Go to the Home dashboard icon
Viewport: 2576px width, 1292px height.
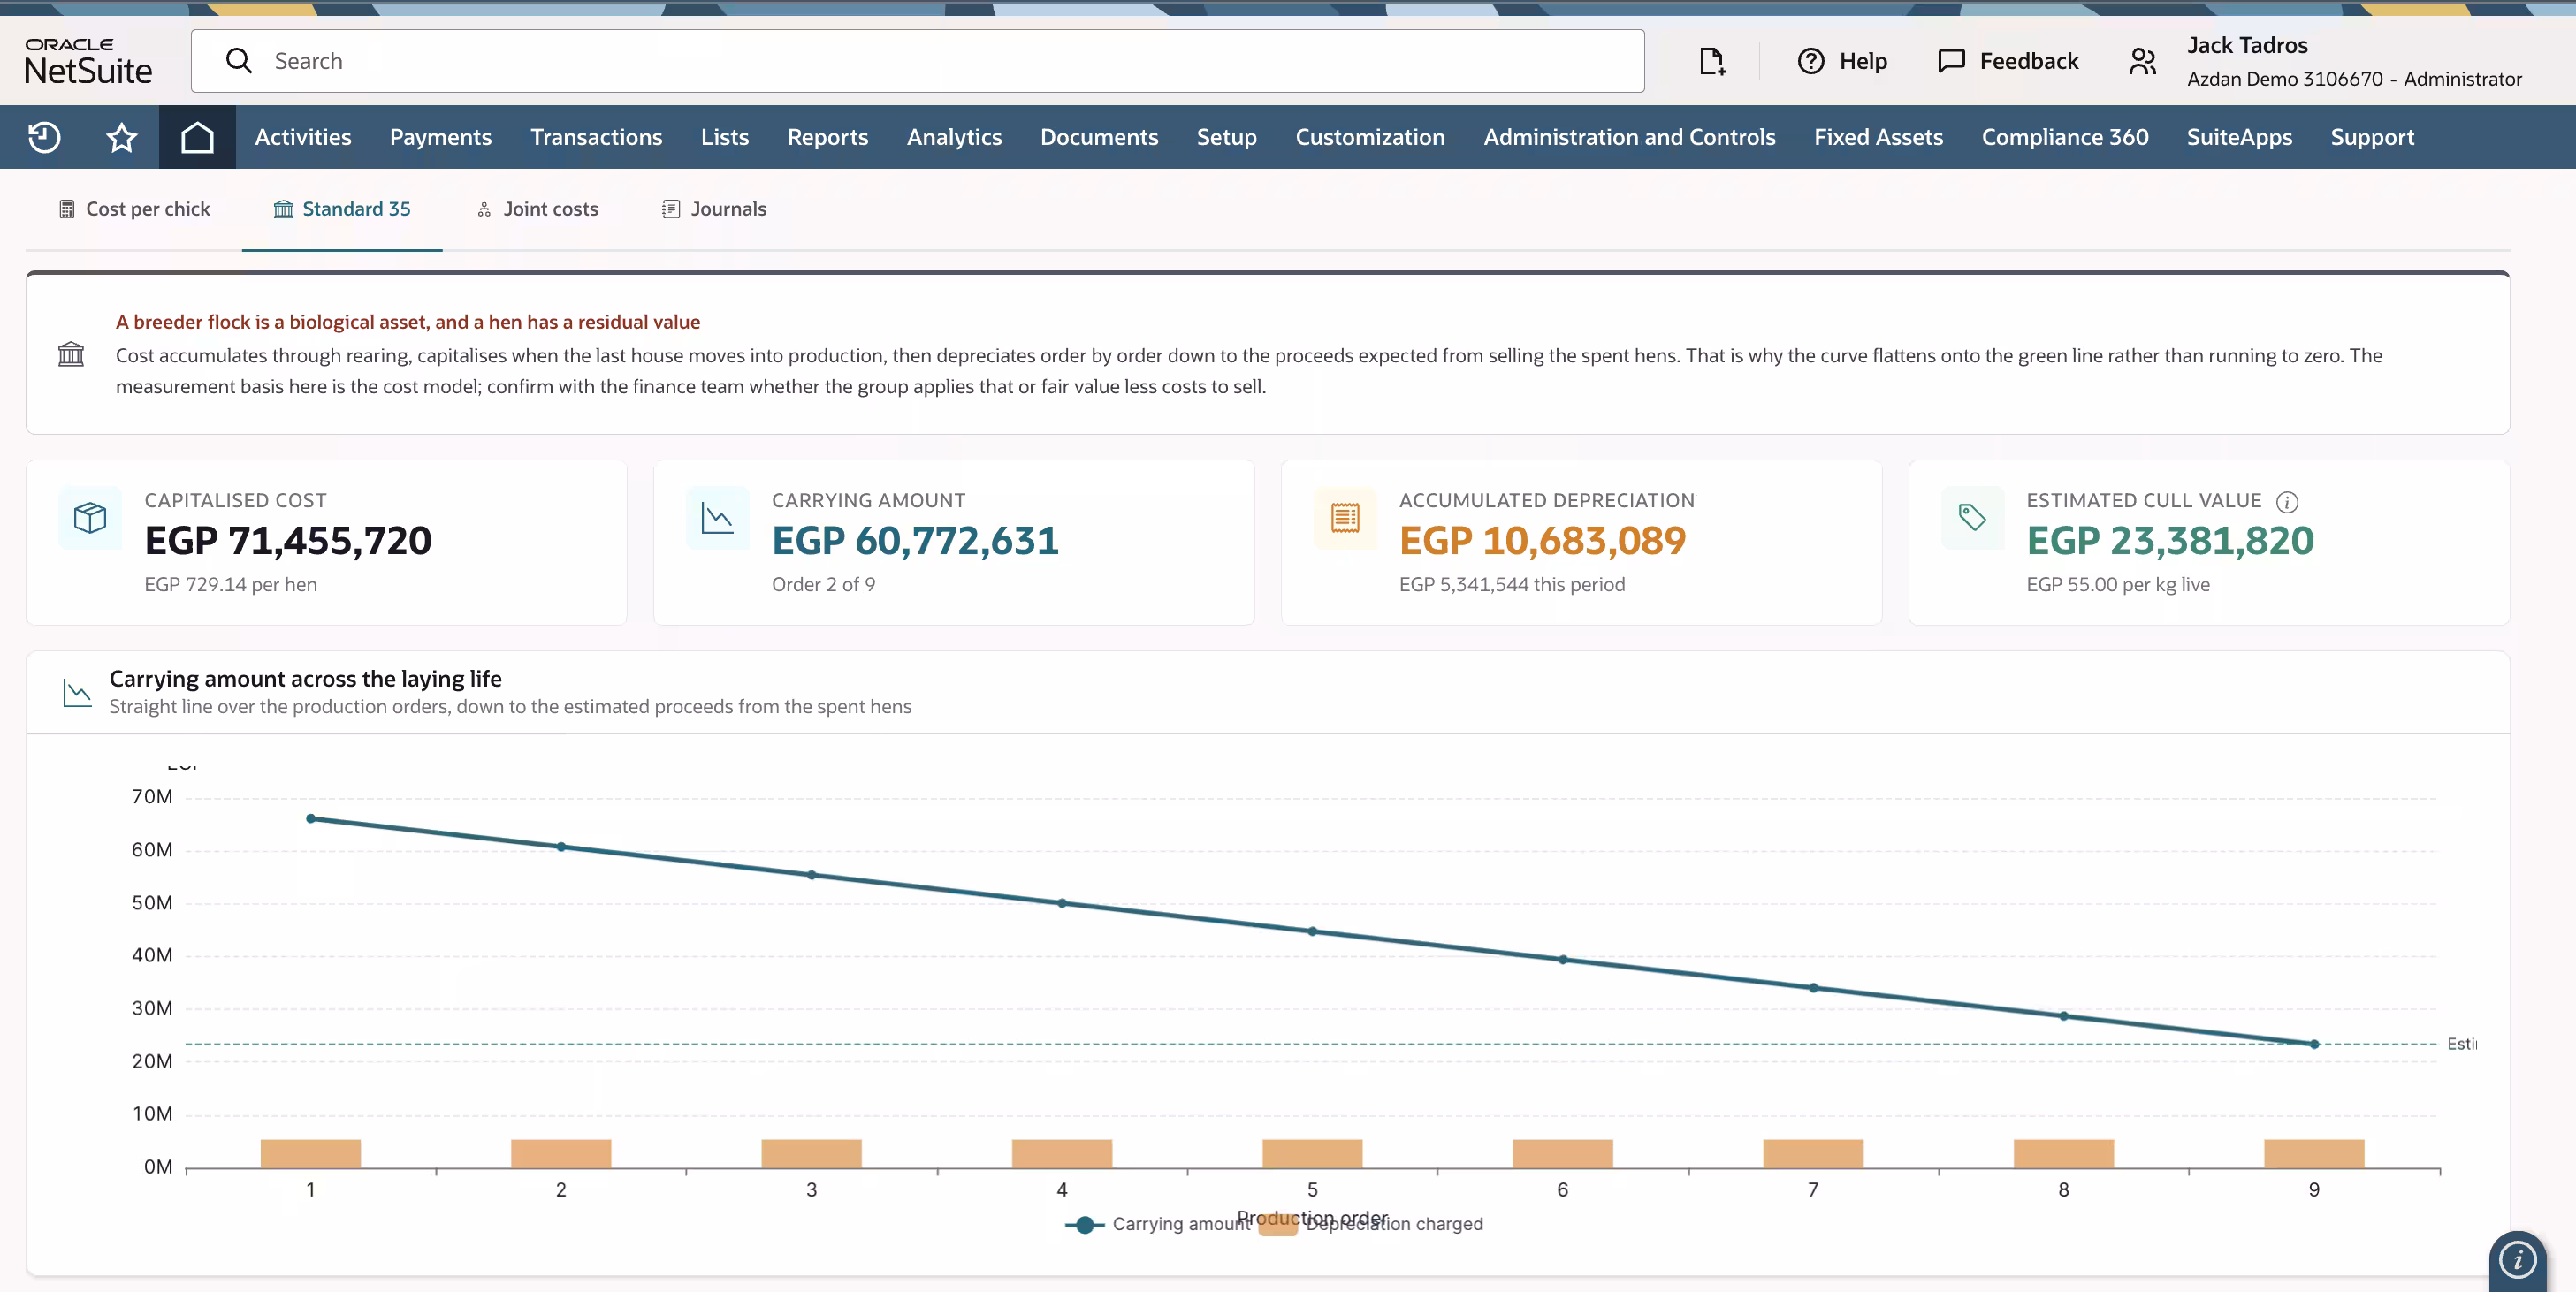(x=197, y=137)
